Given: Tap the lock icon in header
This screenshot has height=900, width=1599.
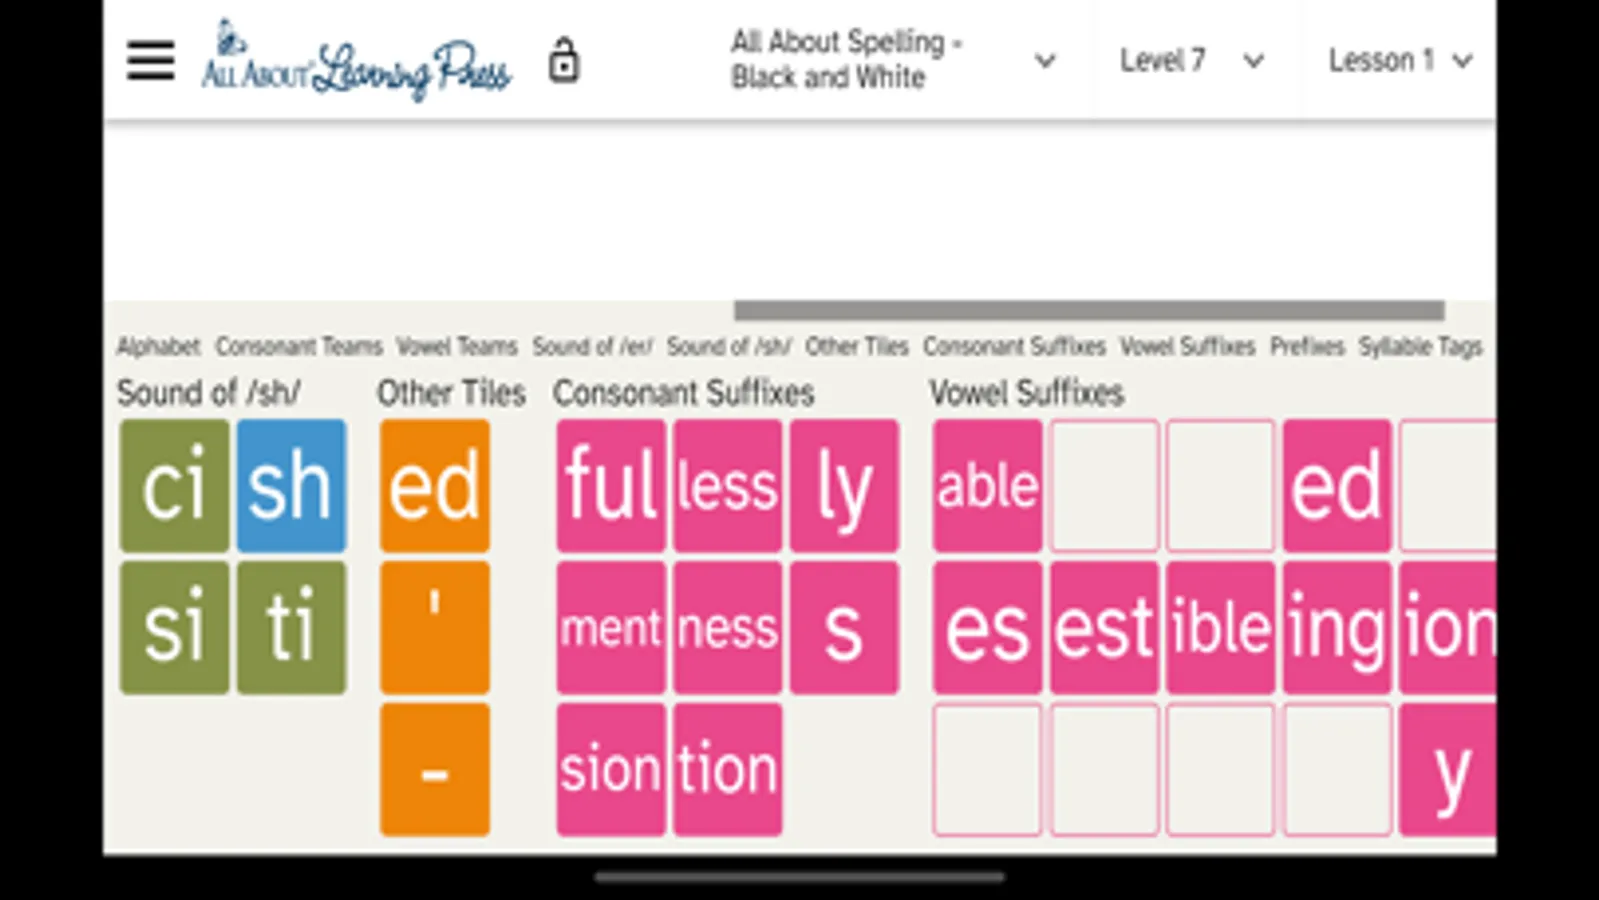Looking at the screenshot, I should (x=564, y=61).
